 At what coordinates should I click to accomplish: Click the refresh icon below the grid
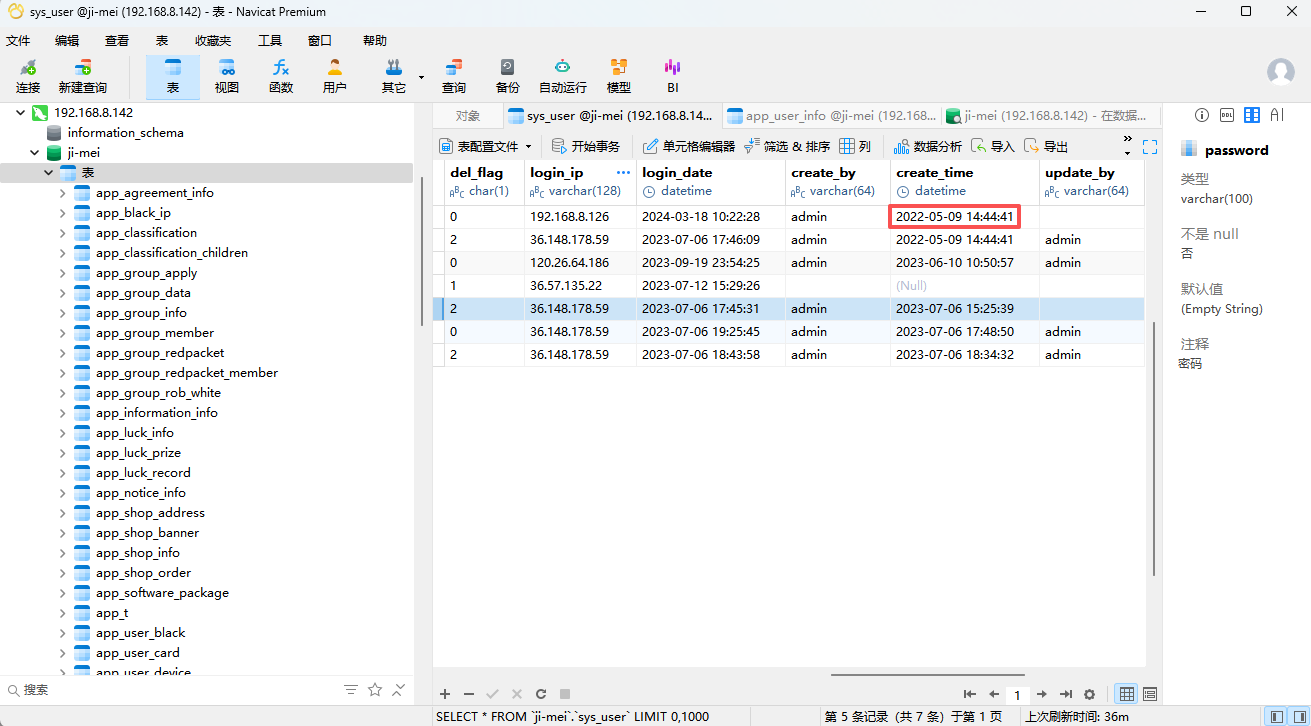[541, 694]
